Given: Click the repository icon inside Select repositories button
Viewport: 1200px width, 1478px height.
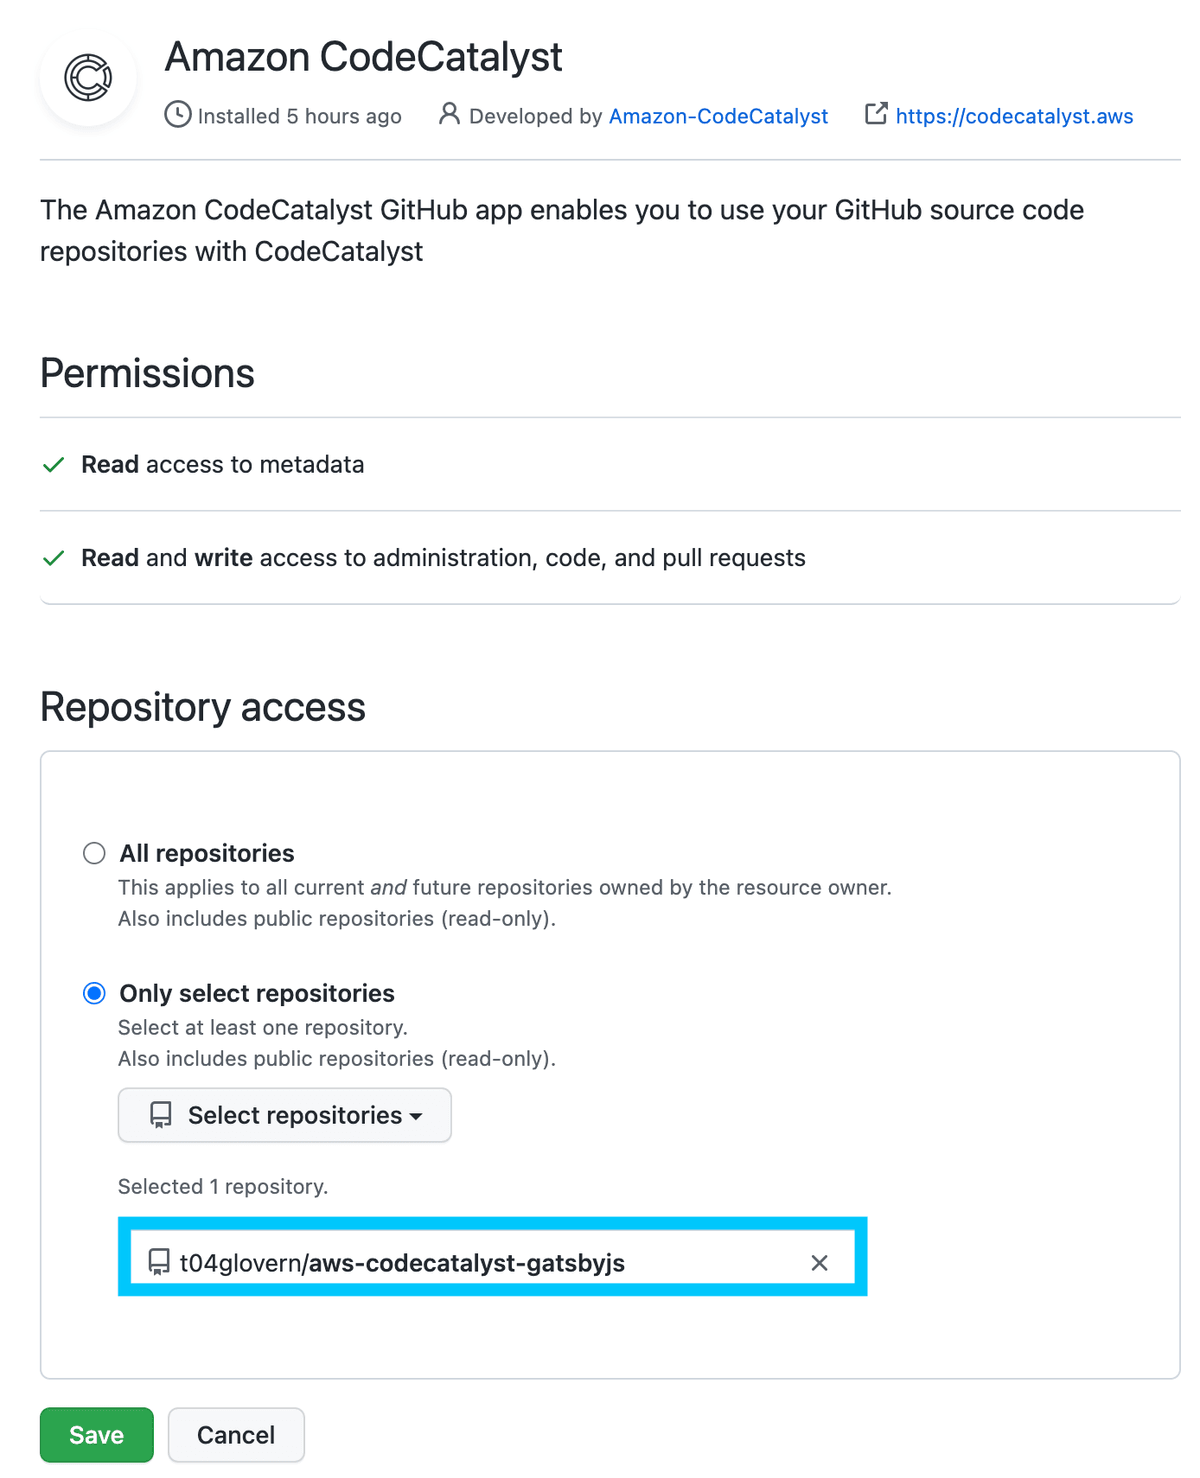Looking at the screenshot, I should tap(160, 1114).
